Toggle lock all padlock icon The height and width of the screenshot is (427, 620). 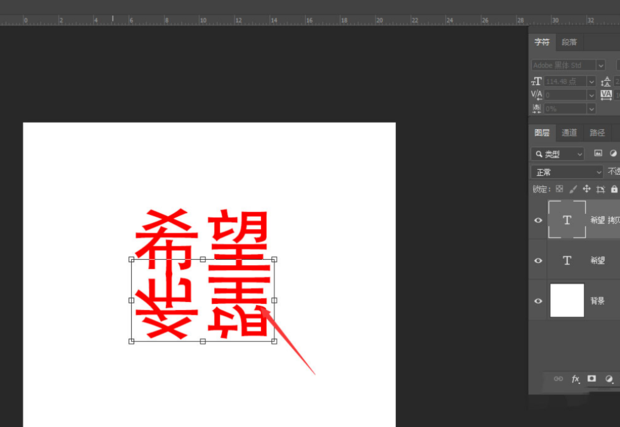(x=614, y=189)
